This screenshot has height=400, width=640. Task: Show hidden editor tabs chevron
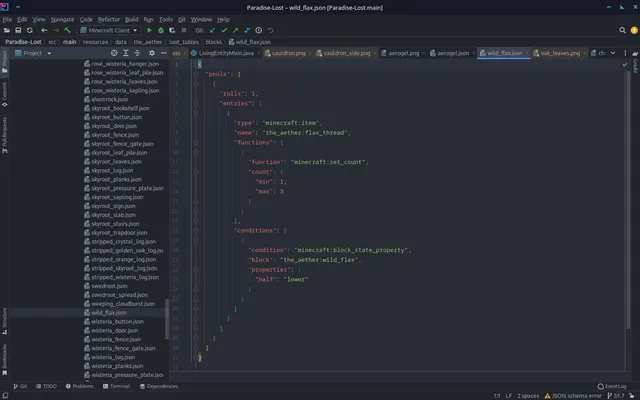(613, 53)
